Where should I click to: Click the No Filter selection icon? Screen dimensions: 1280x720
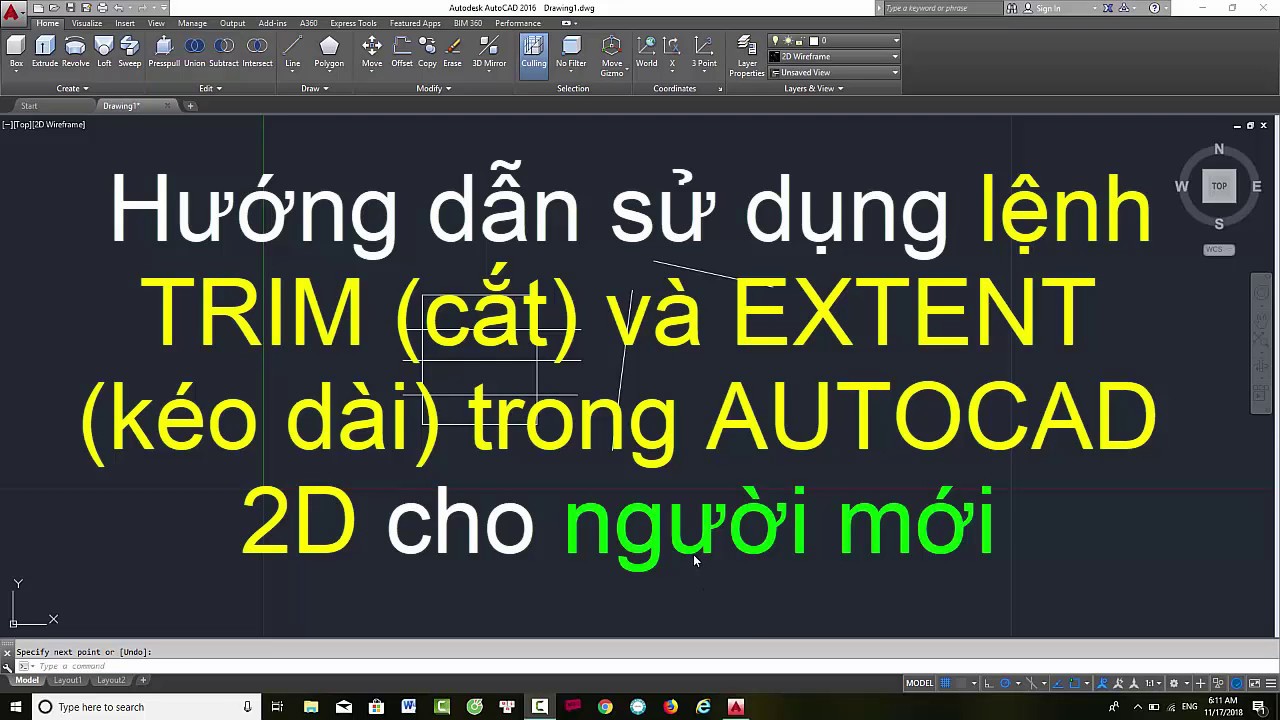pyautogui.click(x=571, y=52)
